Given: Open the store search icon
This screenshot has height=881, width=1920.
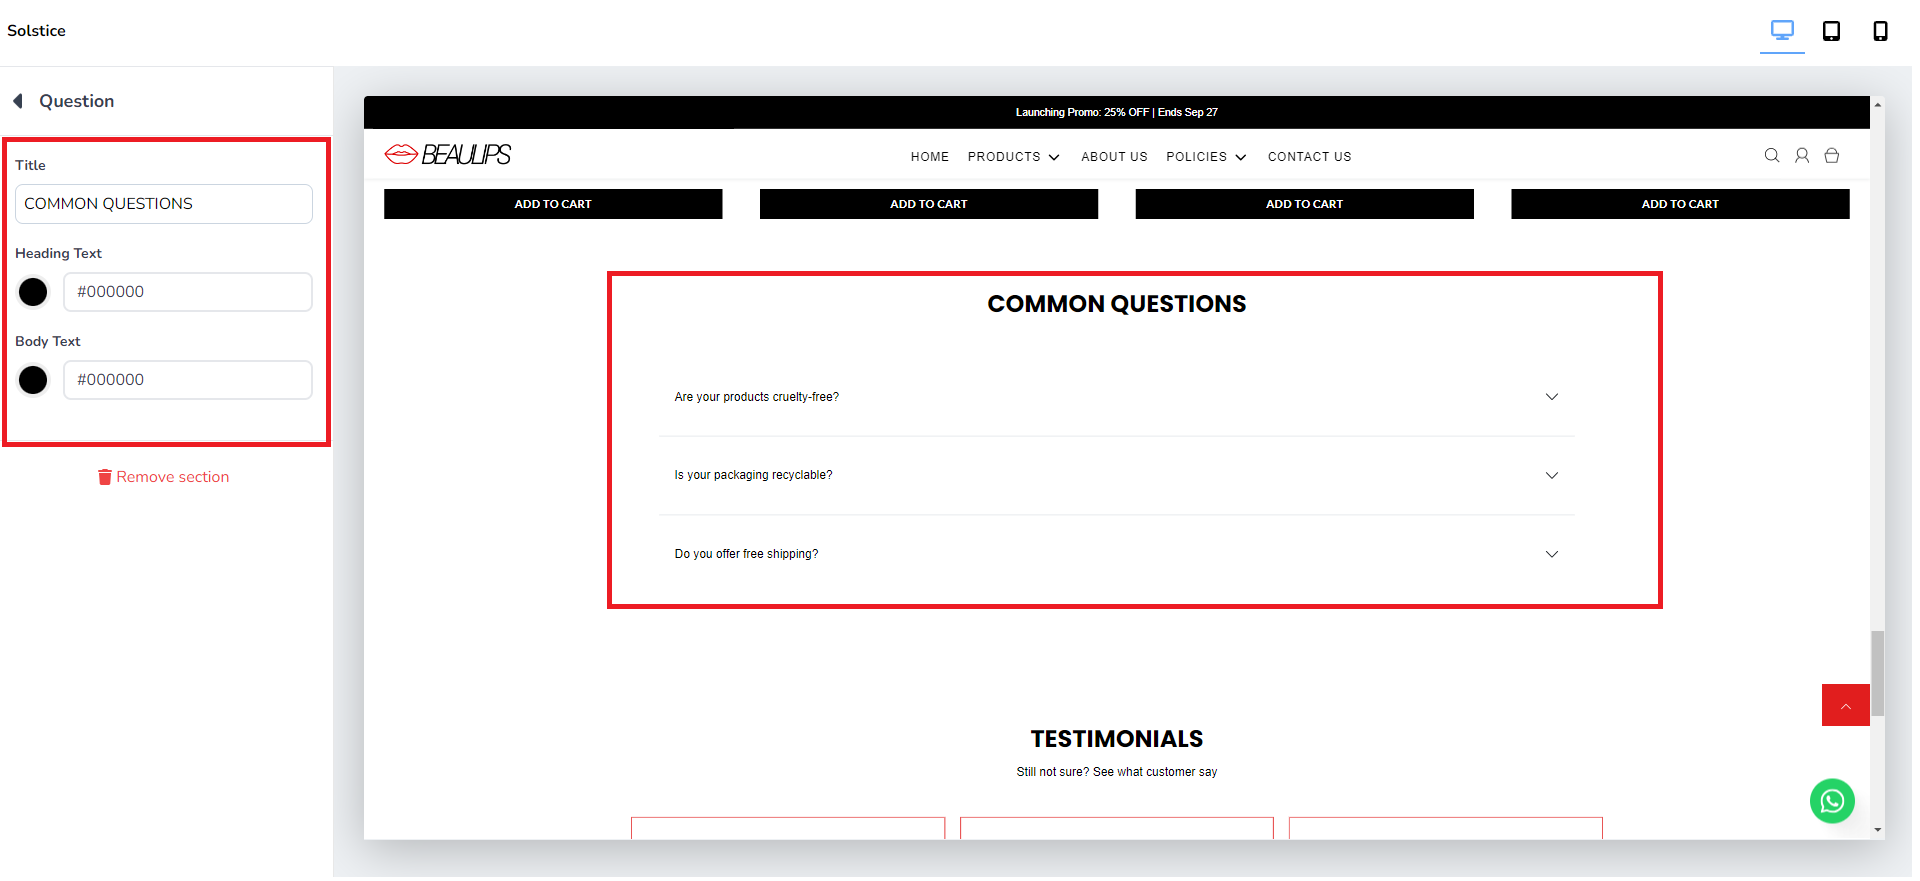Looking at the screenshot, I should [1772, 156].
